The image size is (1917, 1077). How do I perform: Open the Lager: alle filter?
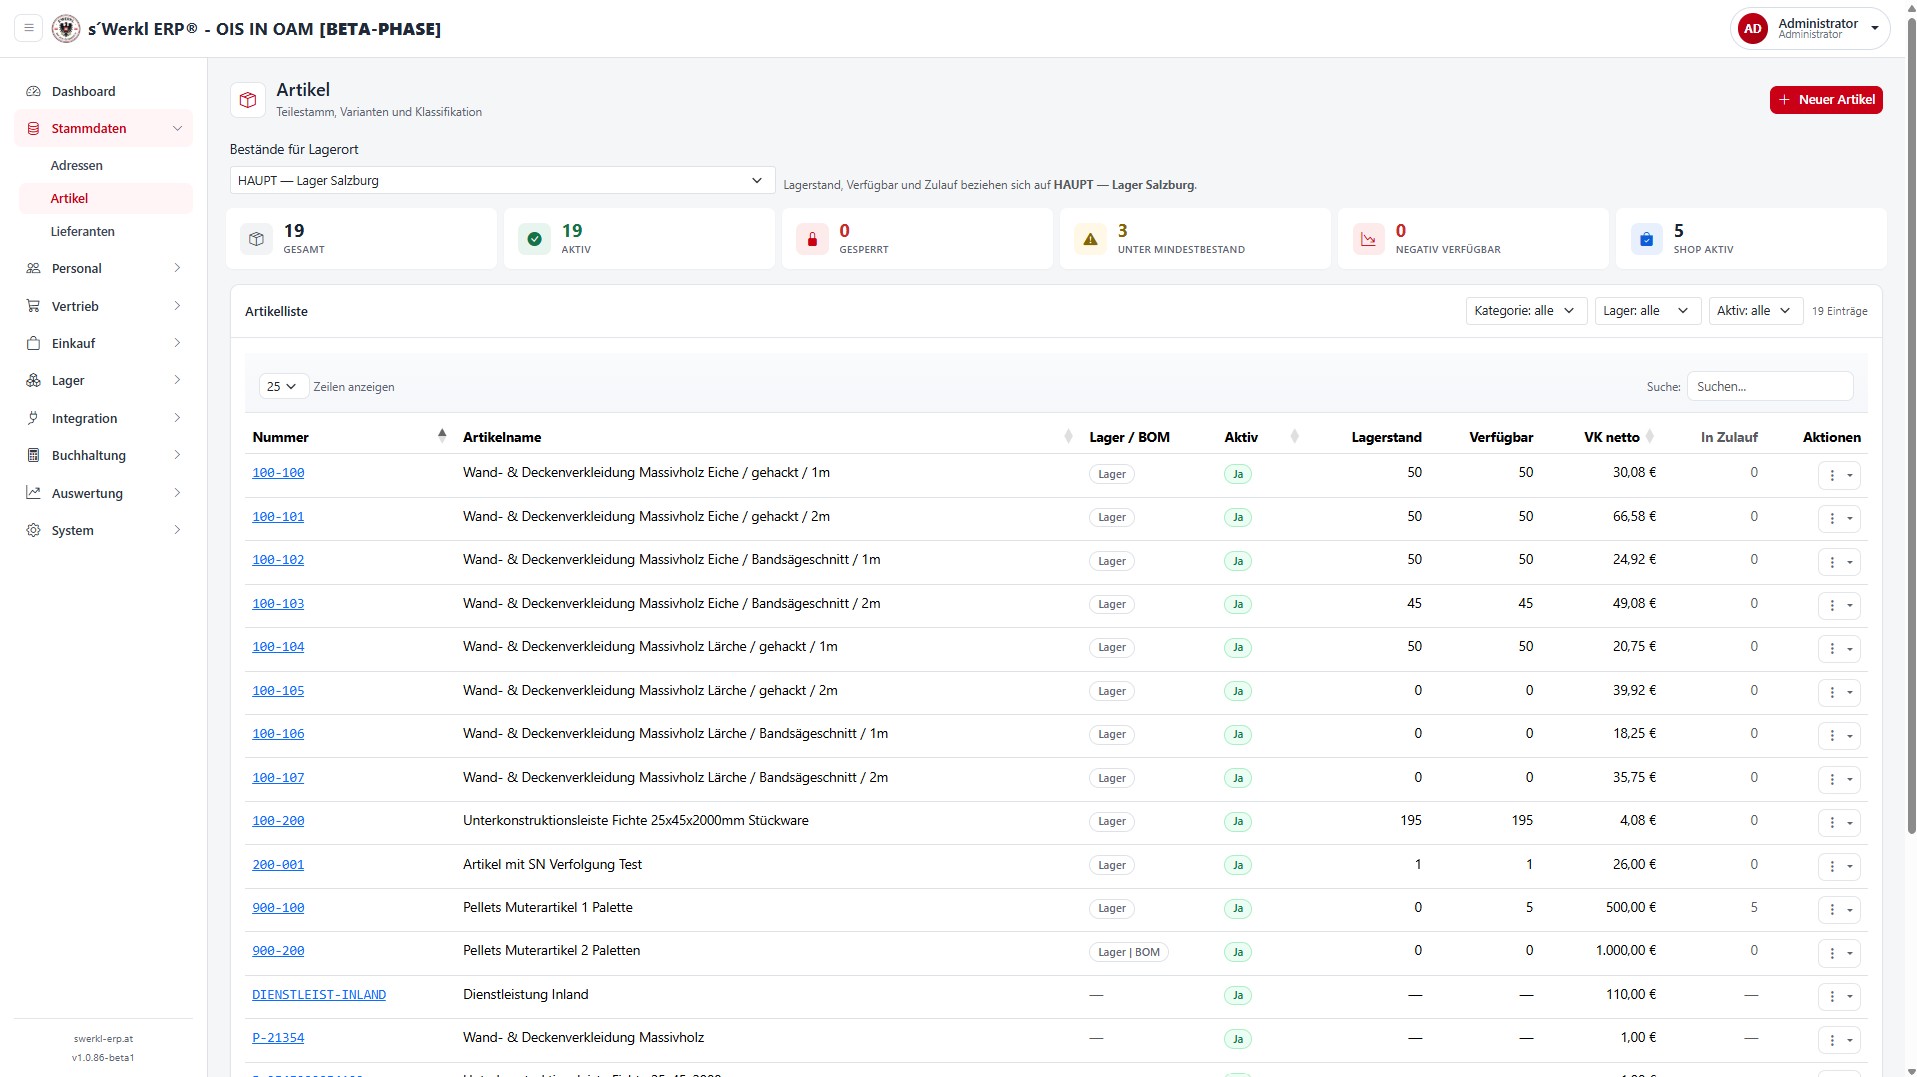tap(1647, 311)
